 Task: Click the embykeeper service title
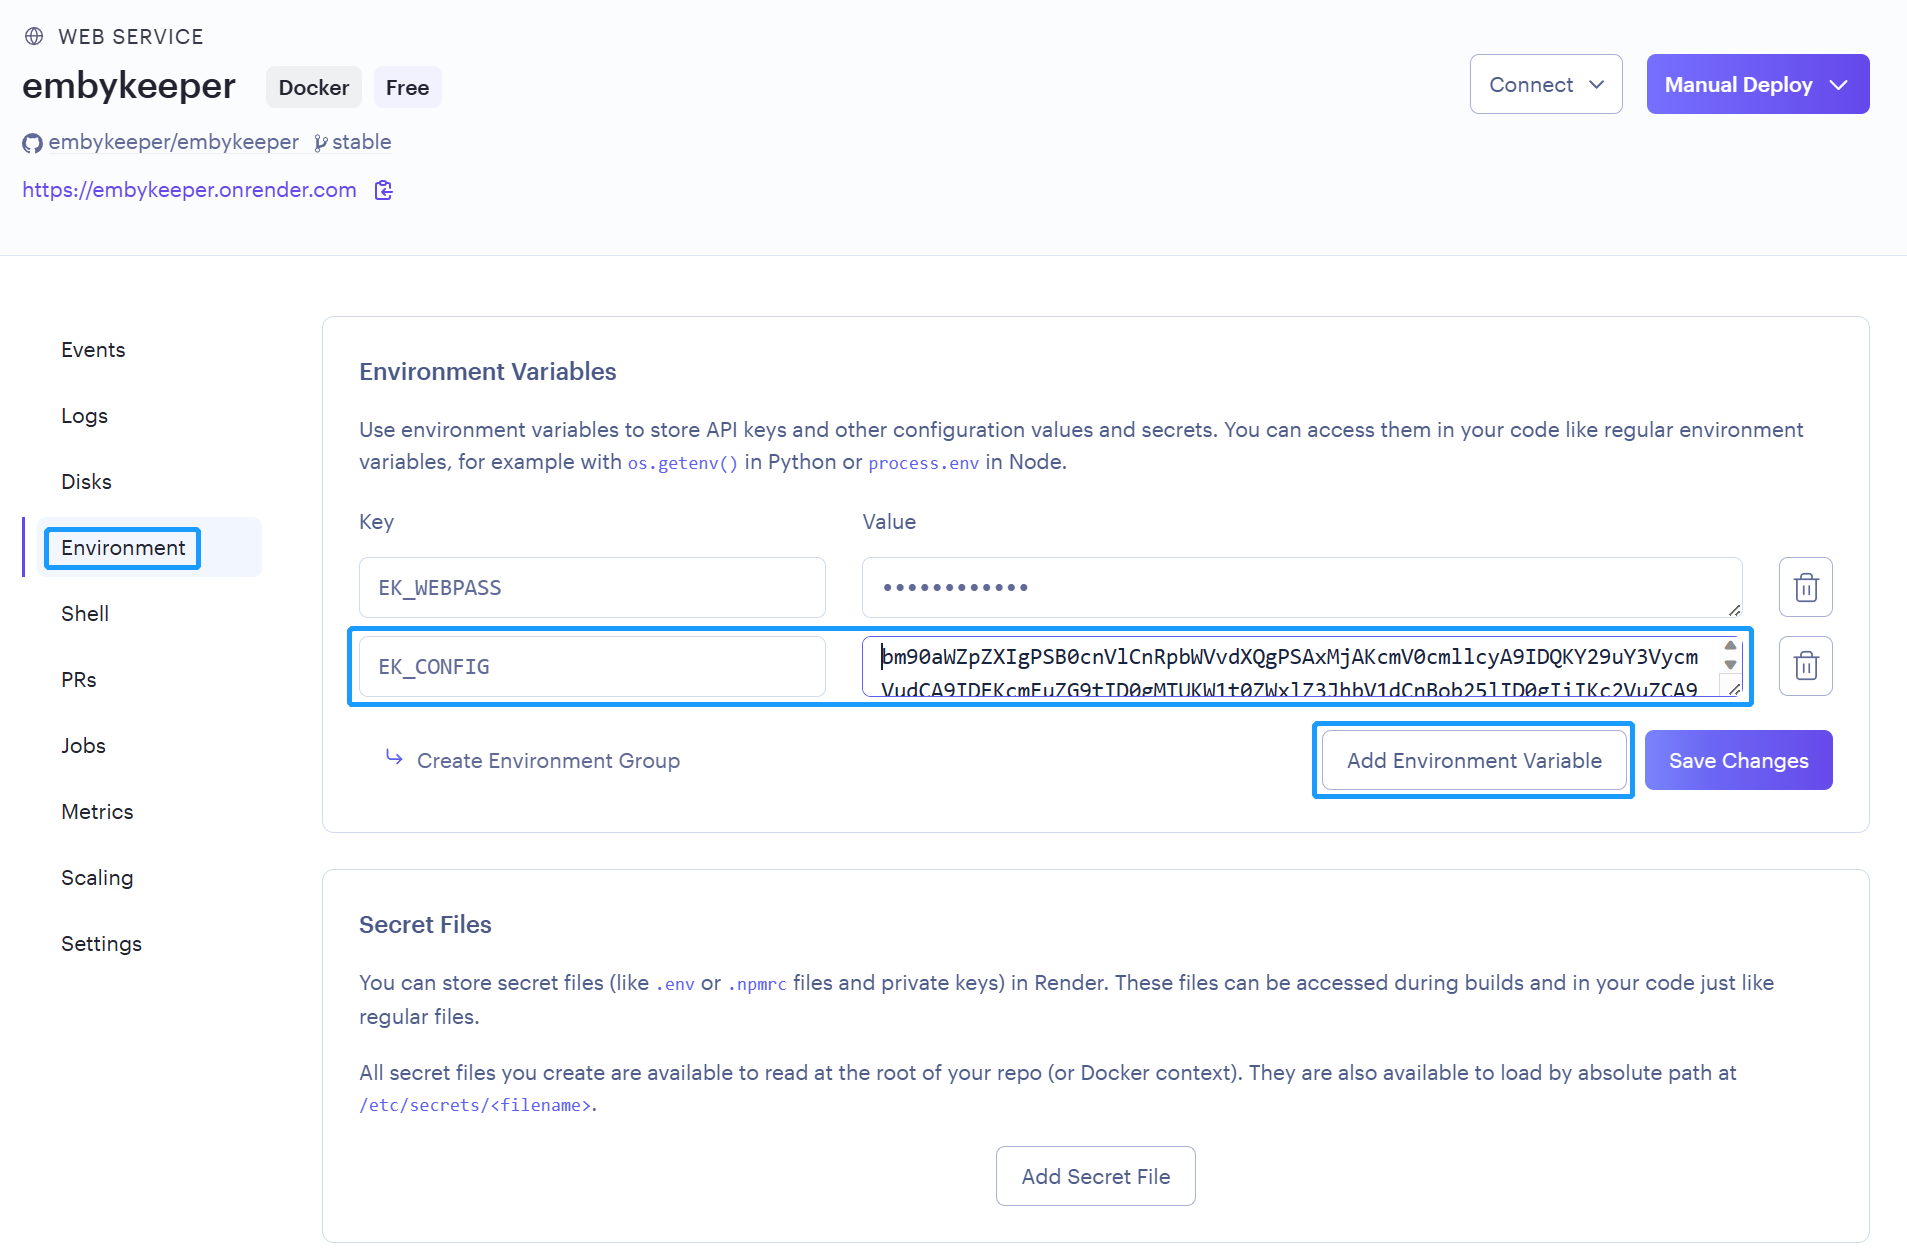pyautogui.click(x=129, y=86)
